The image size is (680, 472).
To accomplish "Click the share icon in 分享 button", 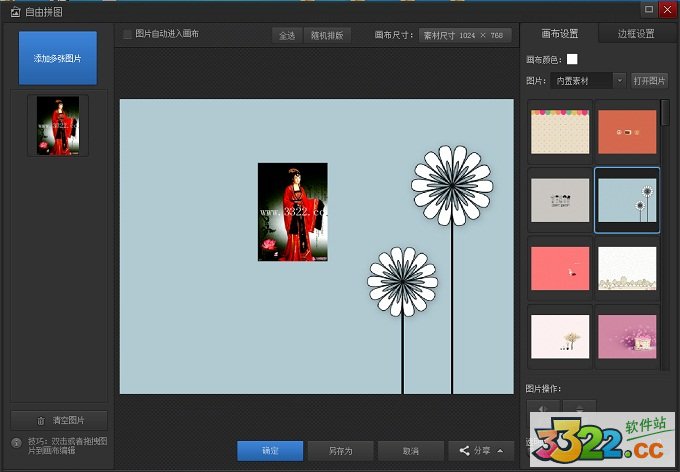I will point(463,450).
